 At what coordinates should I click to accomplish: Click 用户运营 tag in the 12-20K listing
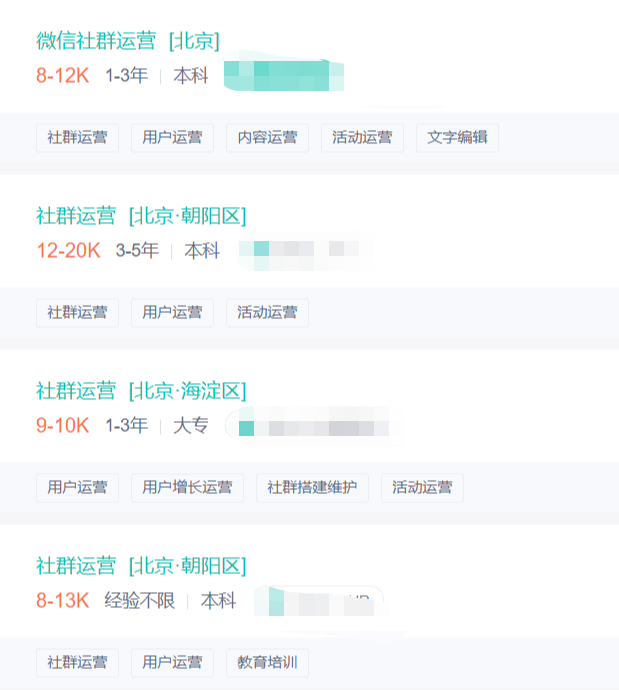pos(172,313)
